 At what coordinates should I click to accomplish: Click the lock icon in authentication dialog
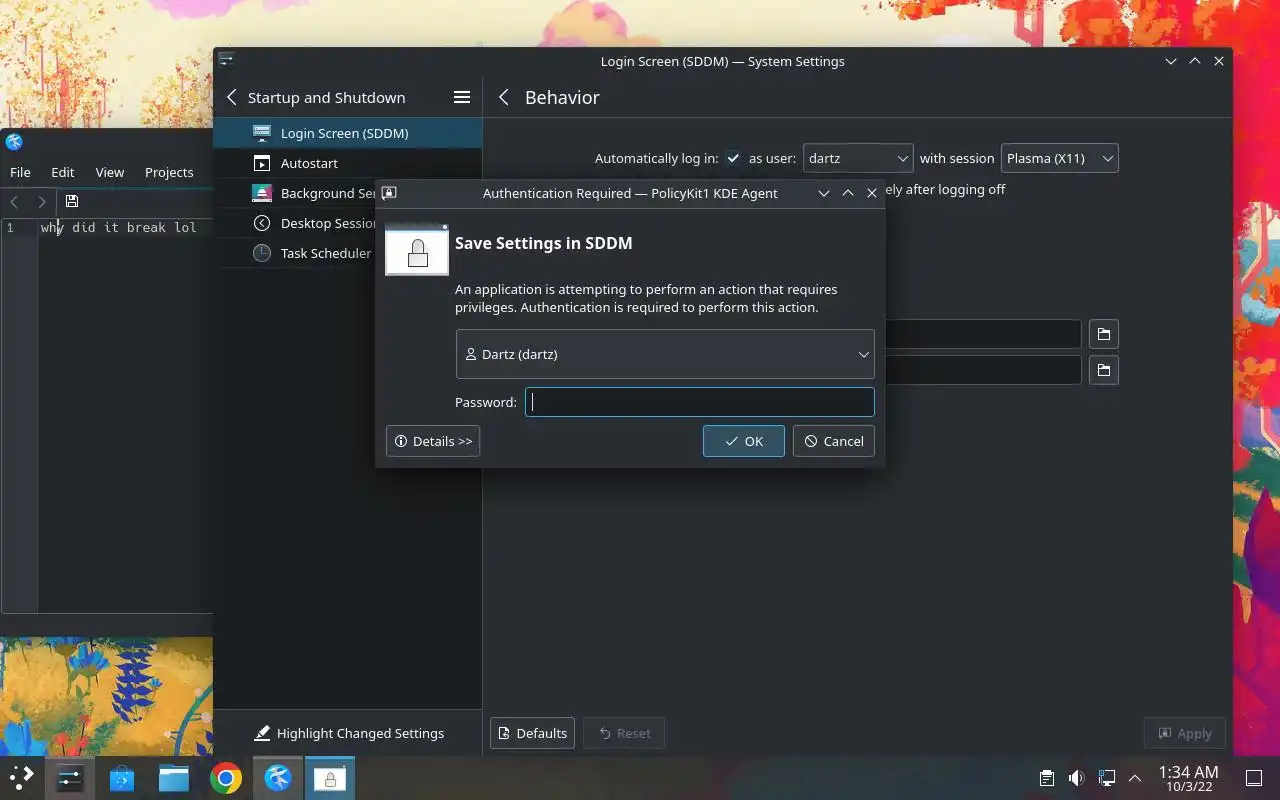[417, 249]
